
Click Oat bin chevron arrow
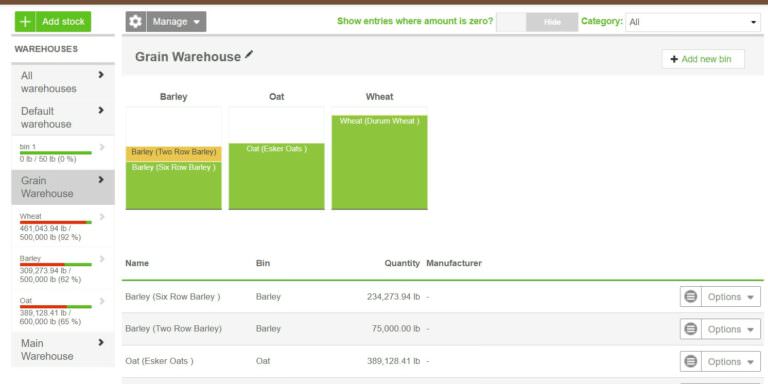(102, 301)
